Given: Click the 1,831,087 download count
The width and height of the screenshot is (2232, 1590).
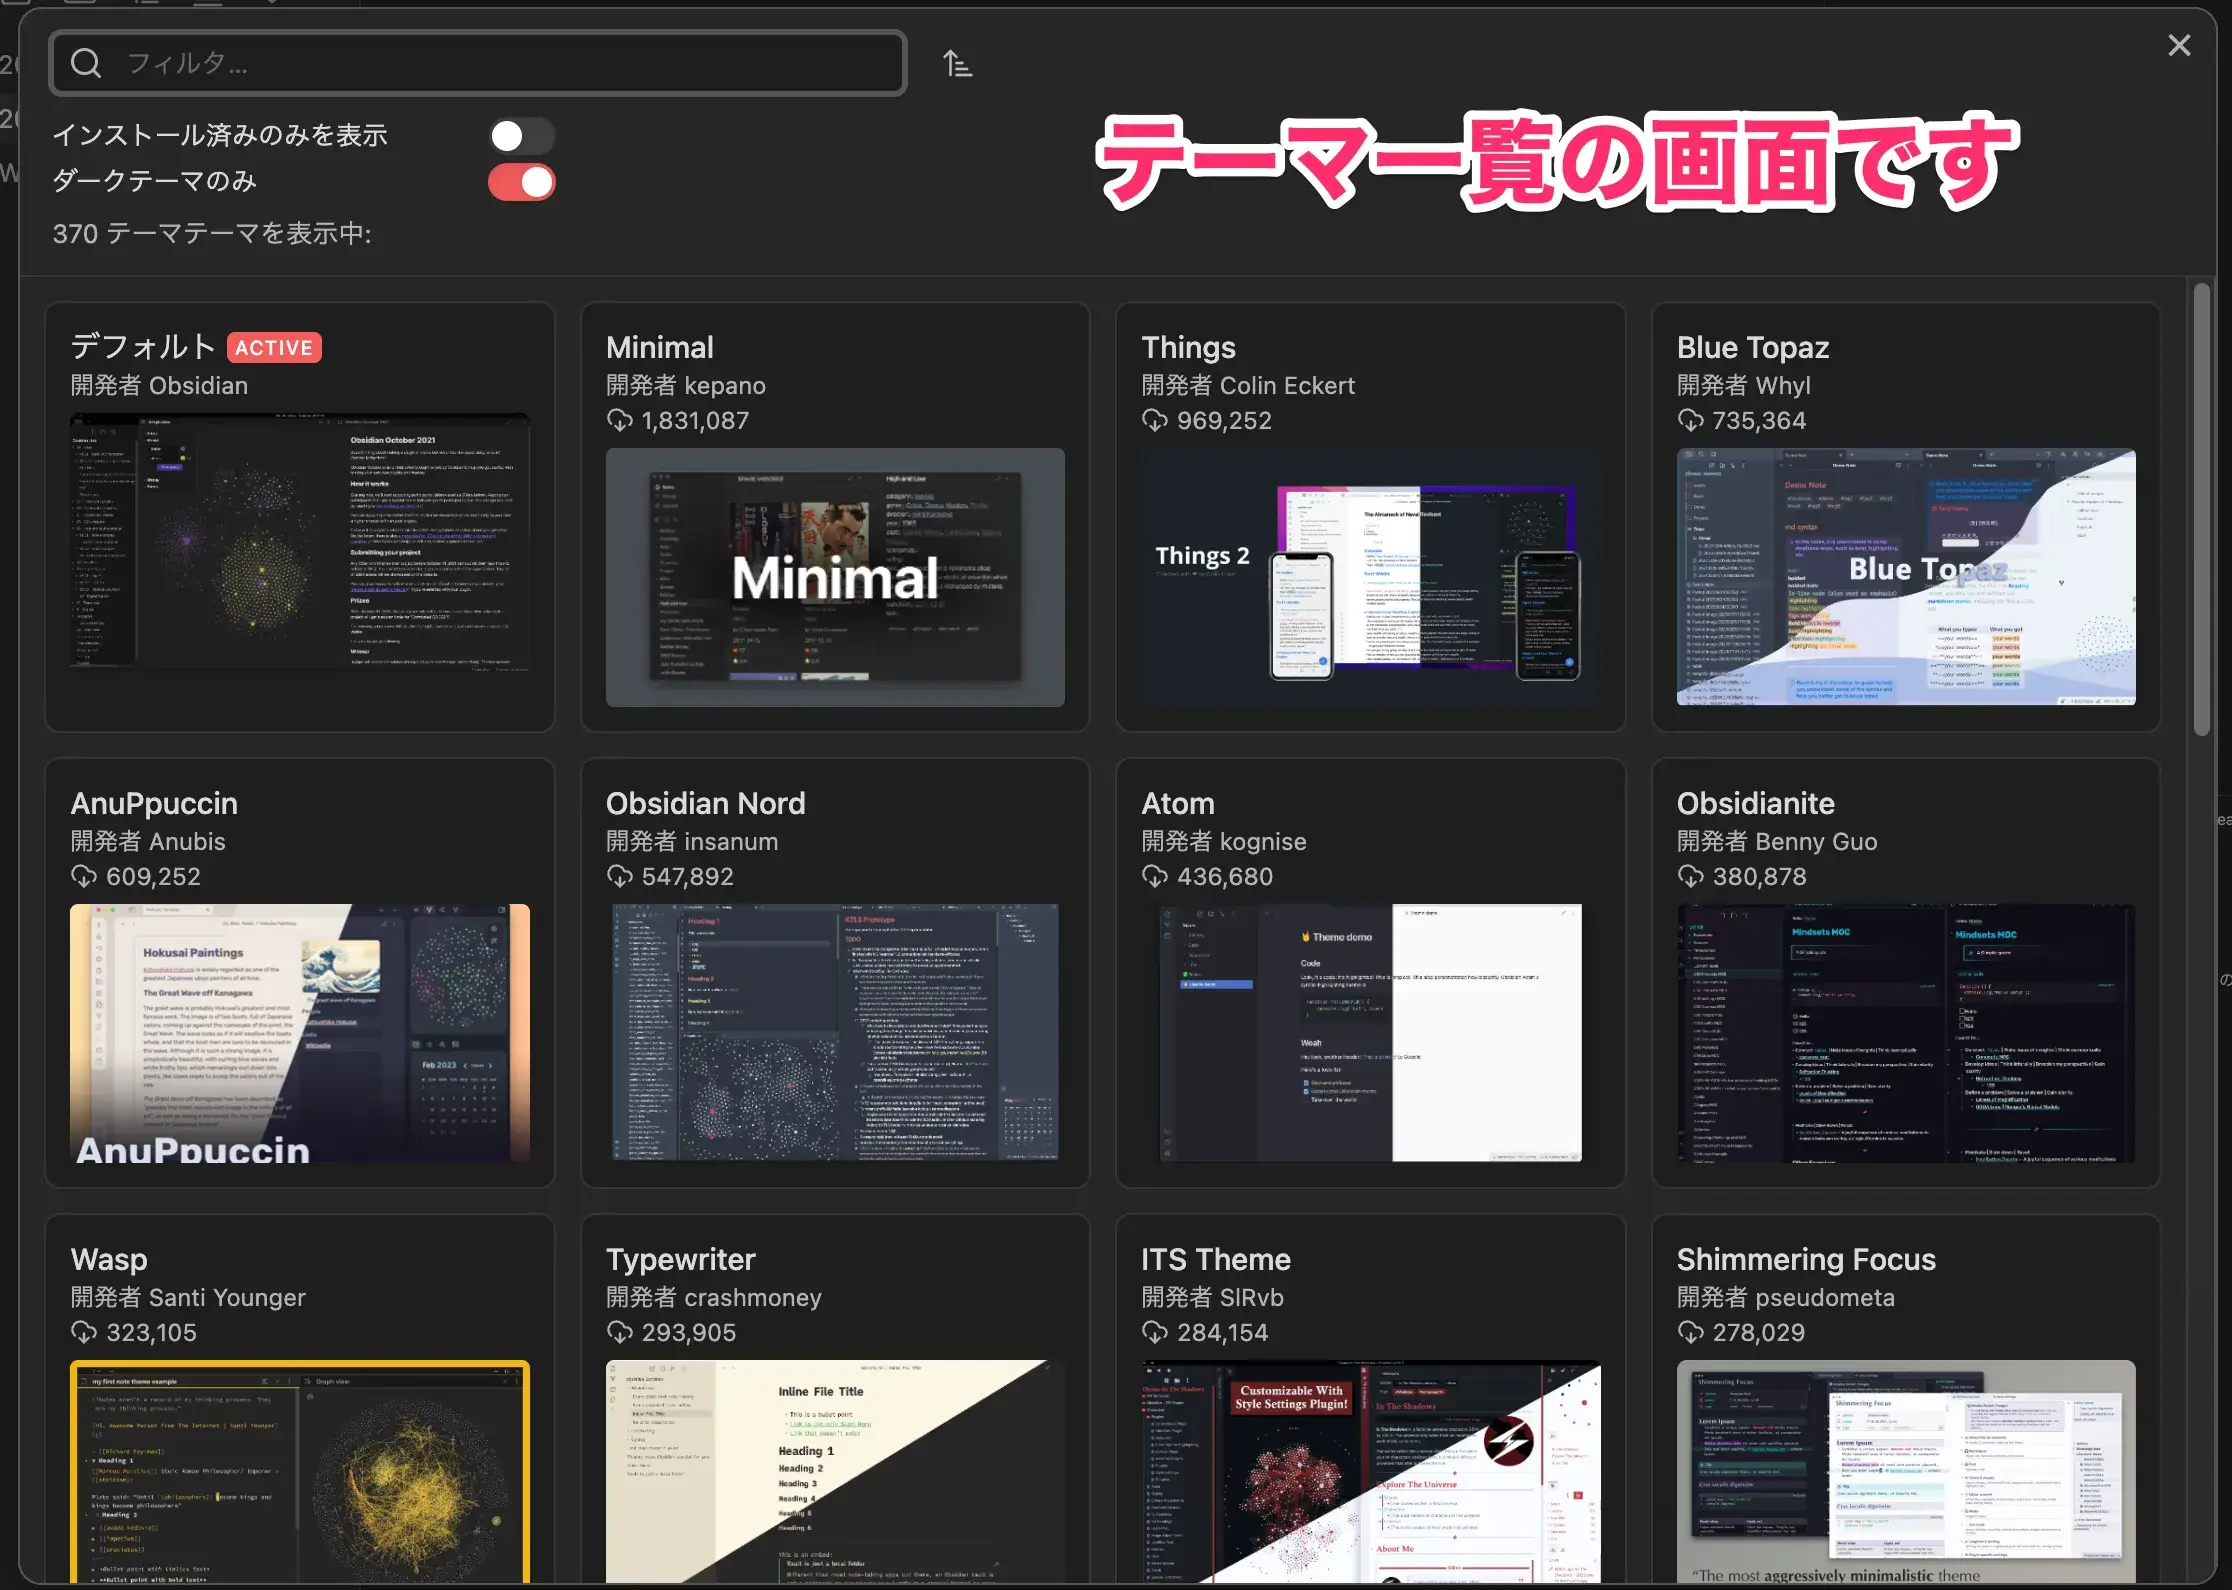Looking at the screenshot, I should point(695,421).
